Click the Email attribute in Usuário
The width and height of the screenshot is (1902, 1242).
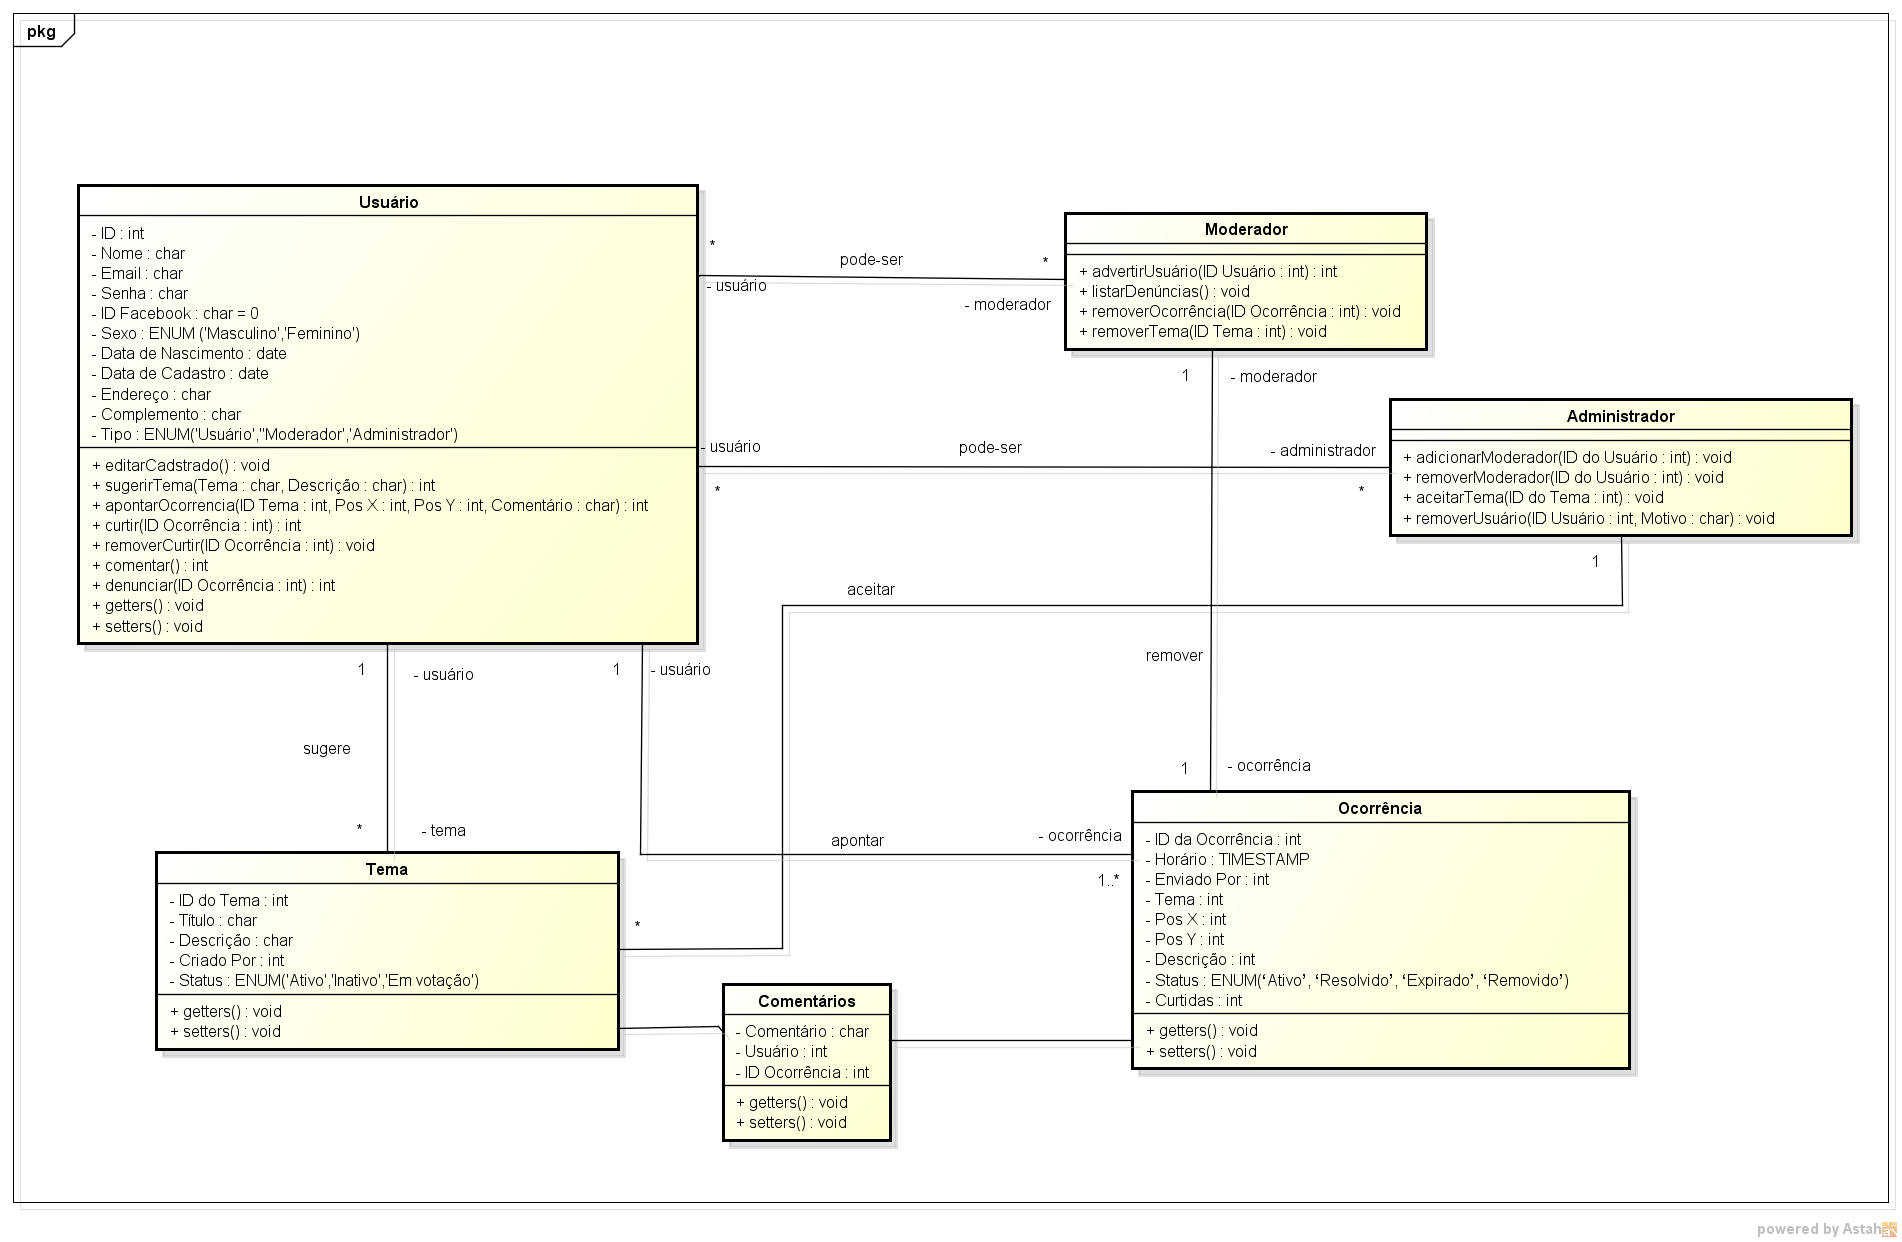[141, 274]
